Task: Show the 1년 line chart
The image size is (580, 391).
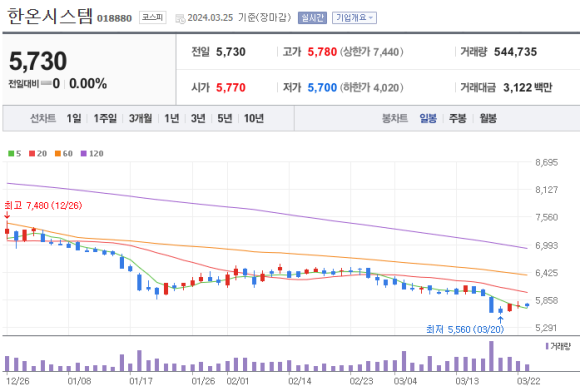Action: (x=172, y=118)
